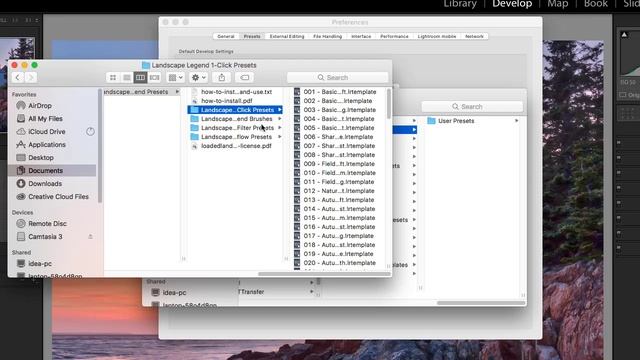640x360 pixels.
Task: Select 015 - Autu...m.lrtemplate file
Action: coord(339,218)
